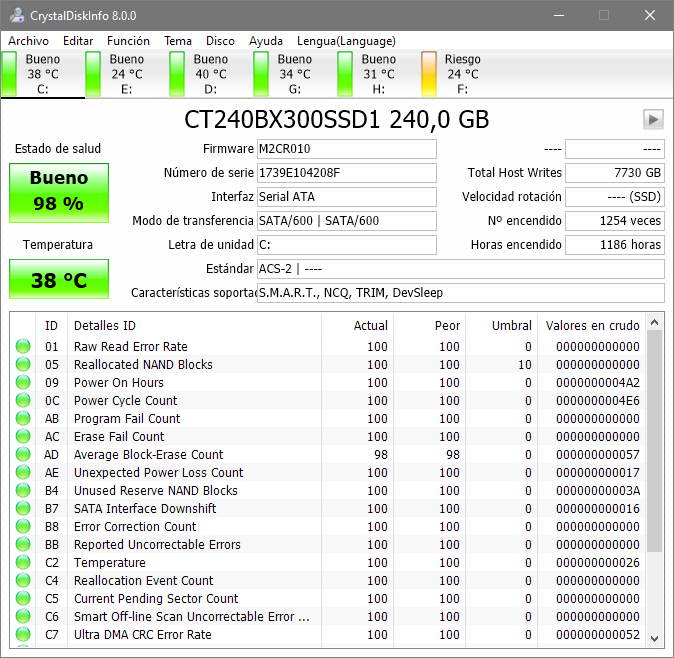Select disk F: with Riesgo status
This screenshot has height=658, width=674.
point(463,74)
